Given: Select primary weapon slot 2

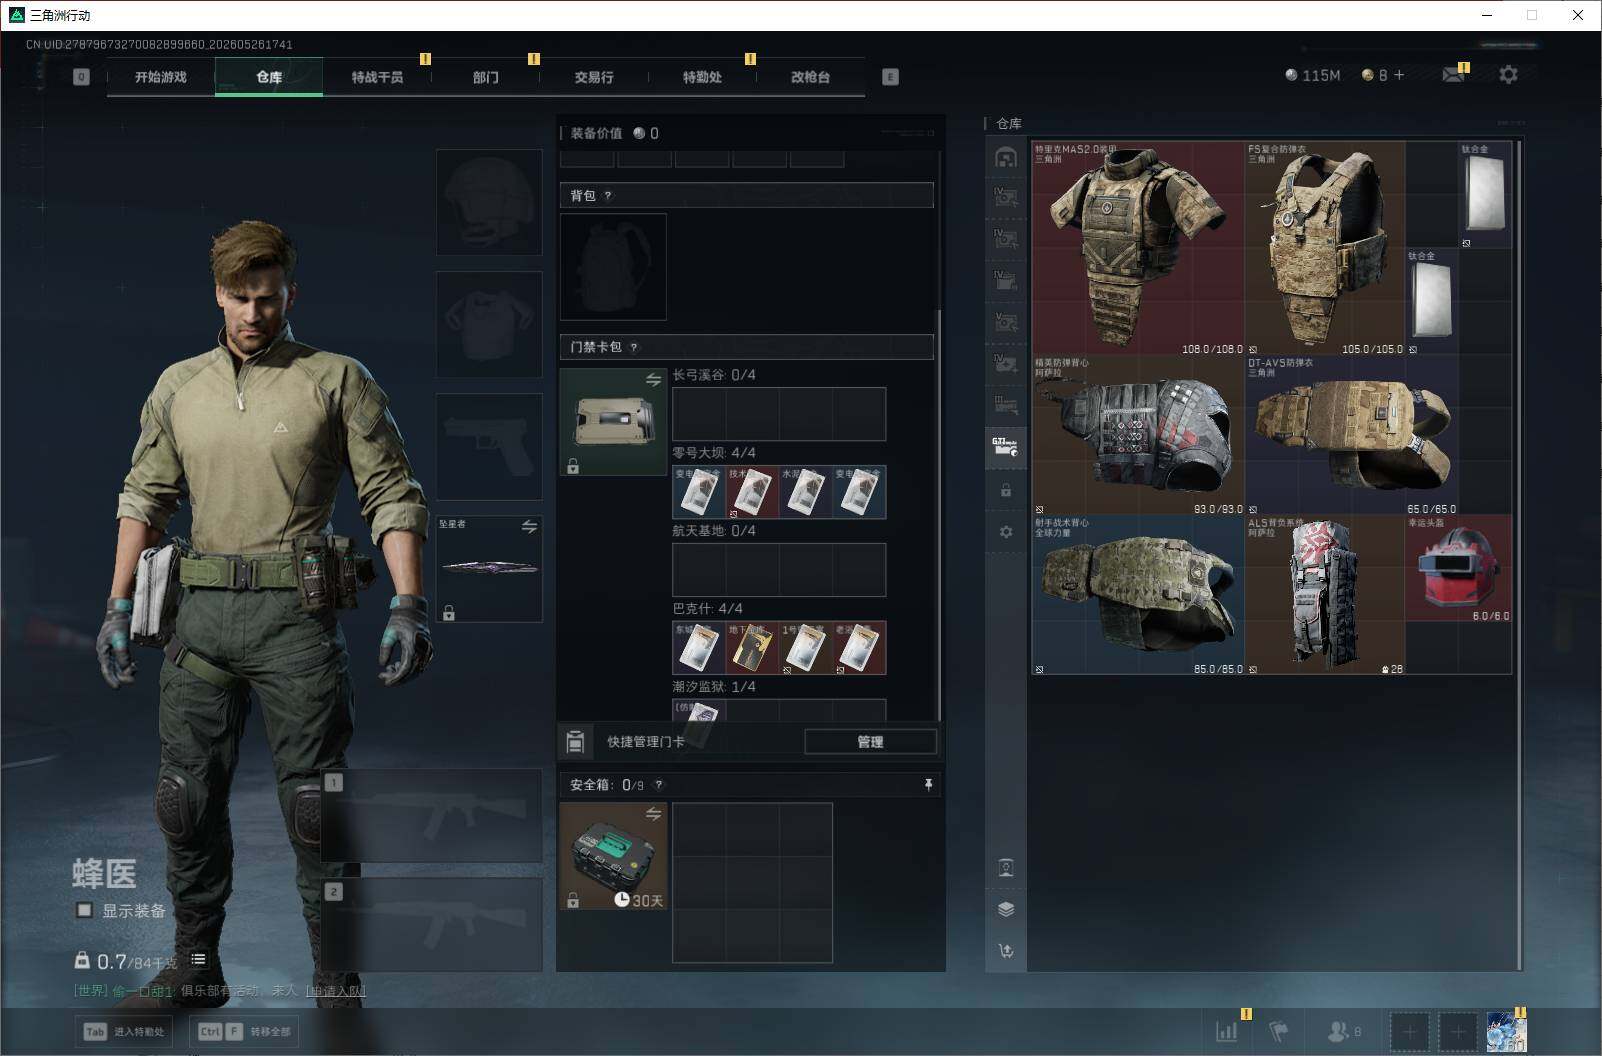Looking at the screenshot, I should pos(432,925).
